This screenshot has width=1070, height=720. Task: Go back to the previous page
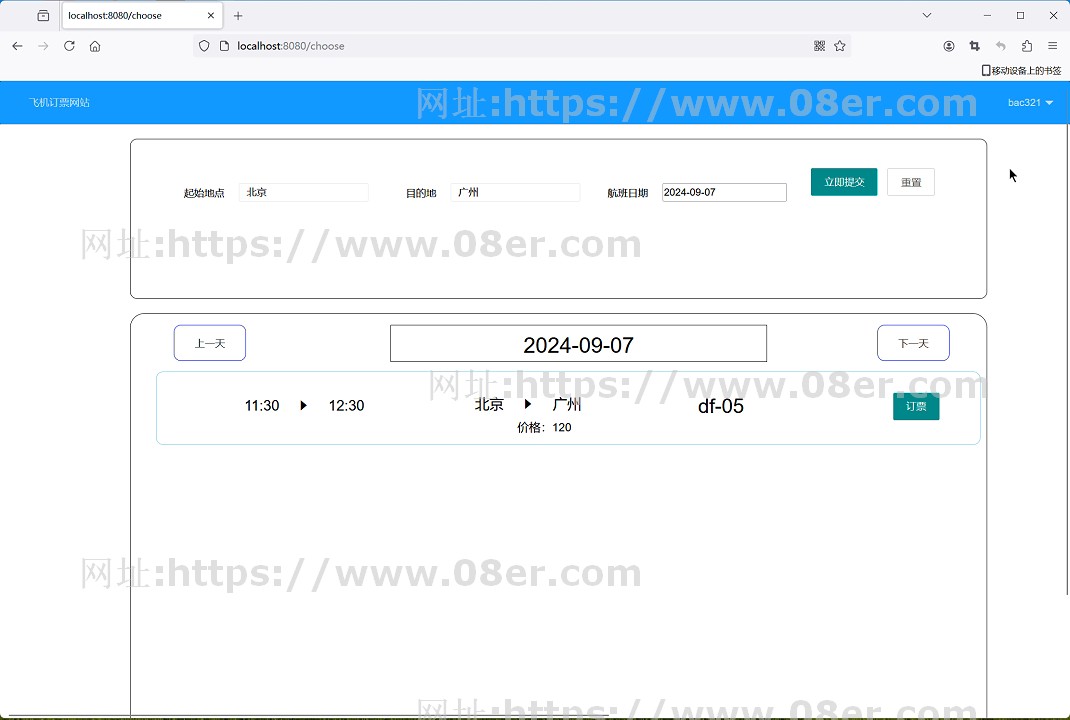coord(17,46)
